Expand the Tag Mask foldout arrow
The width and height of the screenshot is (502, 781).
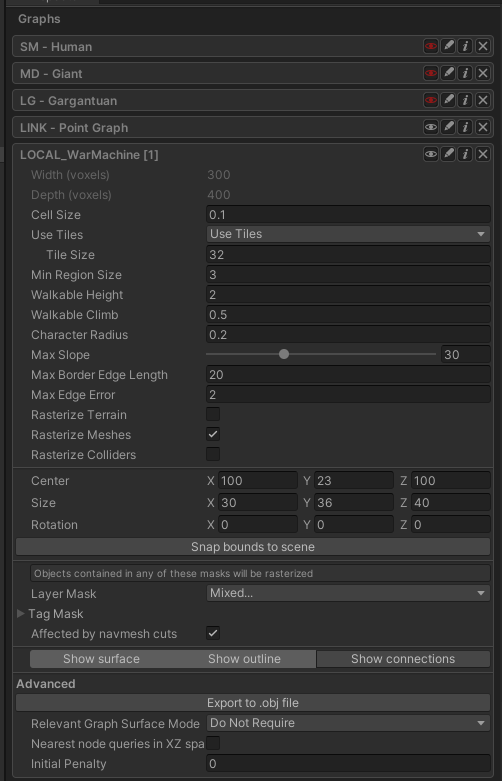(21, 614)
